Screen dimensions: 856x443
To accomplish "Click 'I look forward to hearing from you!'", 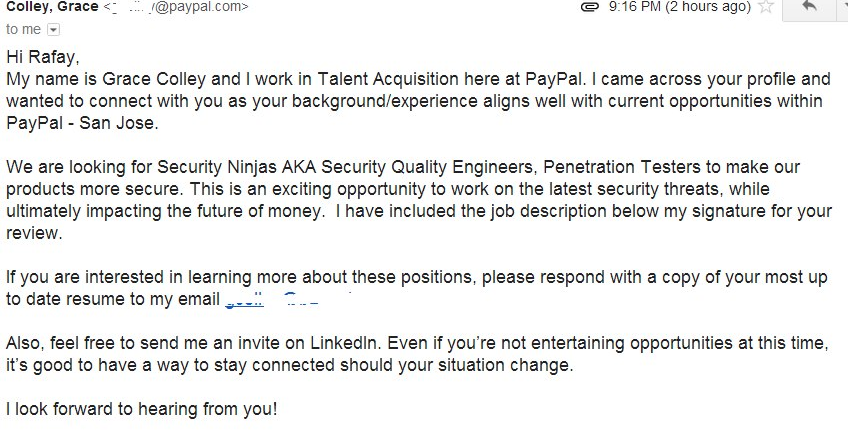I will tap(141, 409).
